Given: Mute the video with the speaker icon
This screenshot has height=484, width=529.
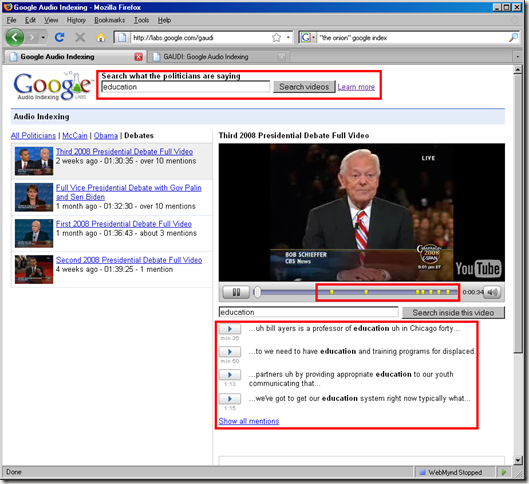Looking at the screenshot, I should coord(492,292).
